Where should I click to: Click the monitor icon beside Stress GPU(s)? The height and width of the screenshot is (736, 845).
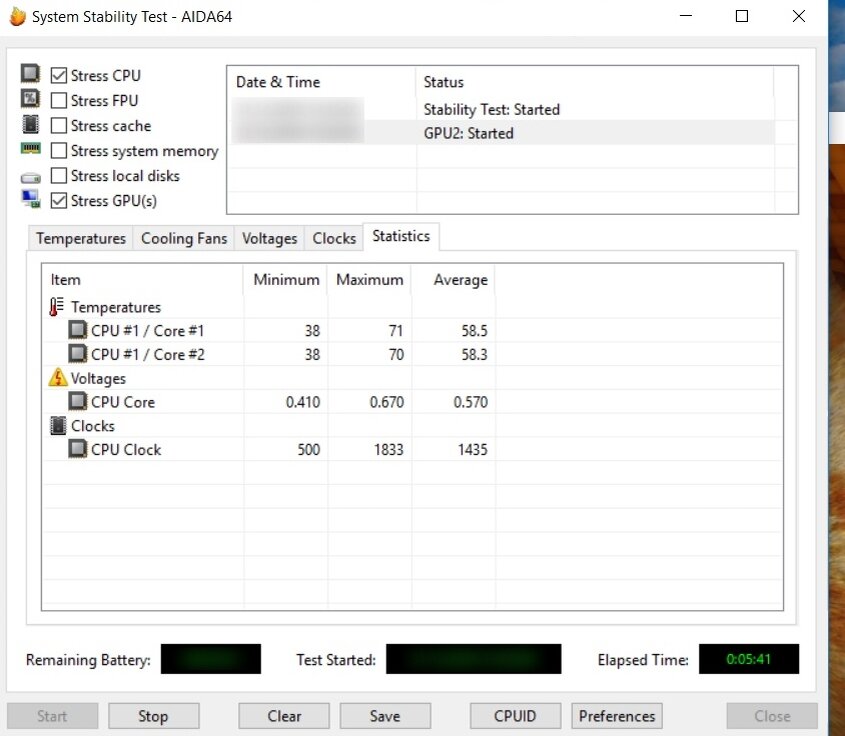(x=31, y=199)
